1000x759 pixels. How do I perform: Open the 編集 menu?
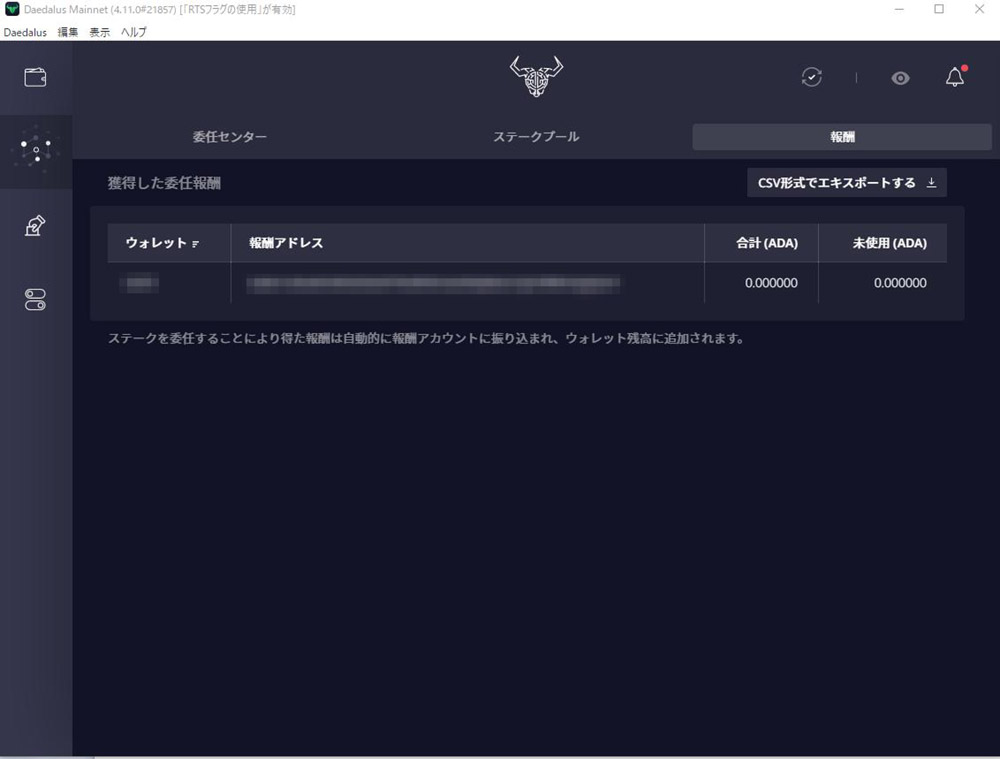point(68,32)
